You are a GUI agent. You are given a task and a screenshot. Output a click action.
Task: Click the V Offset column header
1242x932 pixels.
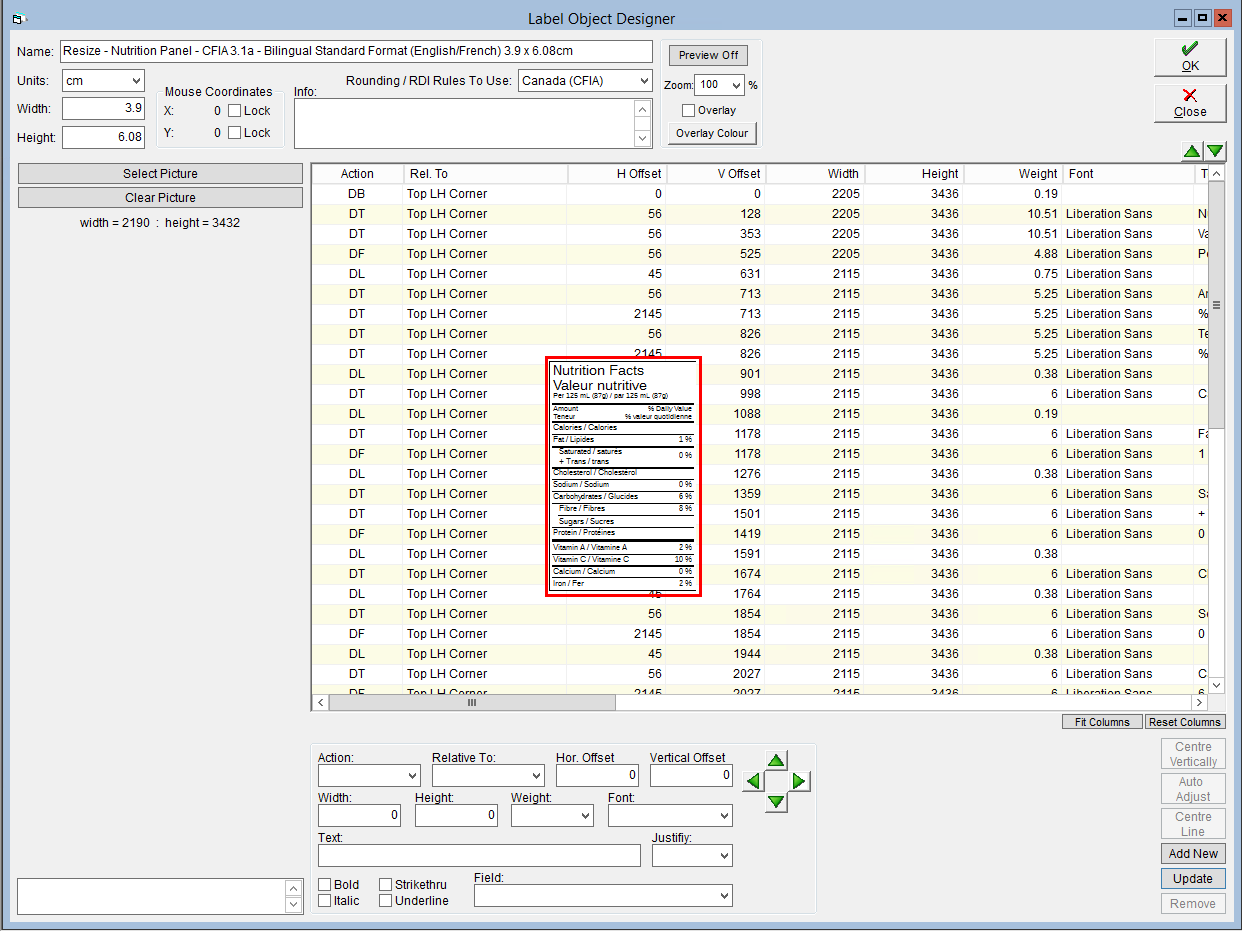716,174
